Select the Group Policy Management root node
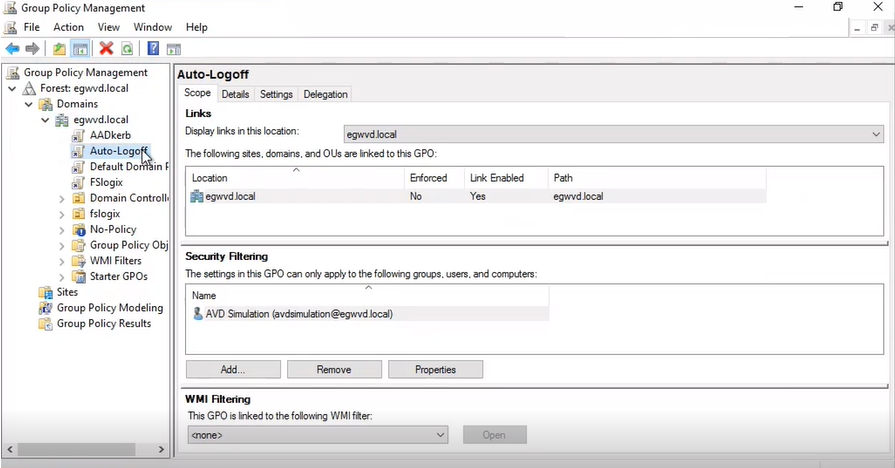This screenshot has width=895, height=468. pos(86,72)
